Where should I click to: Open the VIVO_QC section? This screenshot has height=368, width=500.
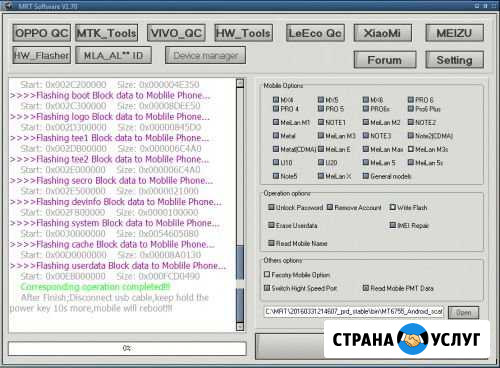[x=176, y=33]
